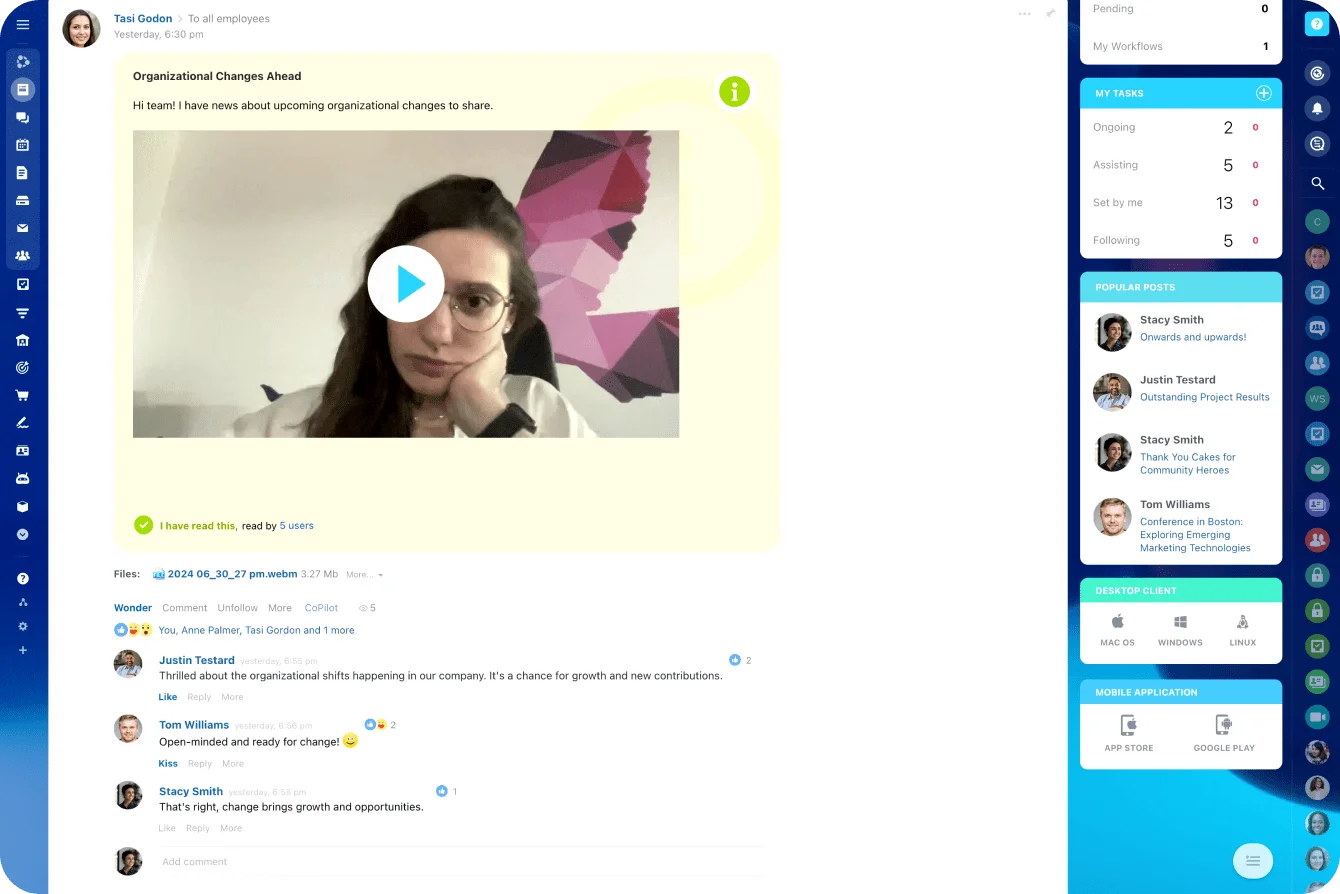Screen dimensions: 1340x894
Task: Open the Marketing target icon
Action: pos(22,367)
